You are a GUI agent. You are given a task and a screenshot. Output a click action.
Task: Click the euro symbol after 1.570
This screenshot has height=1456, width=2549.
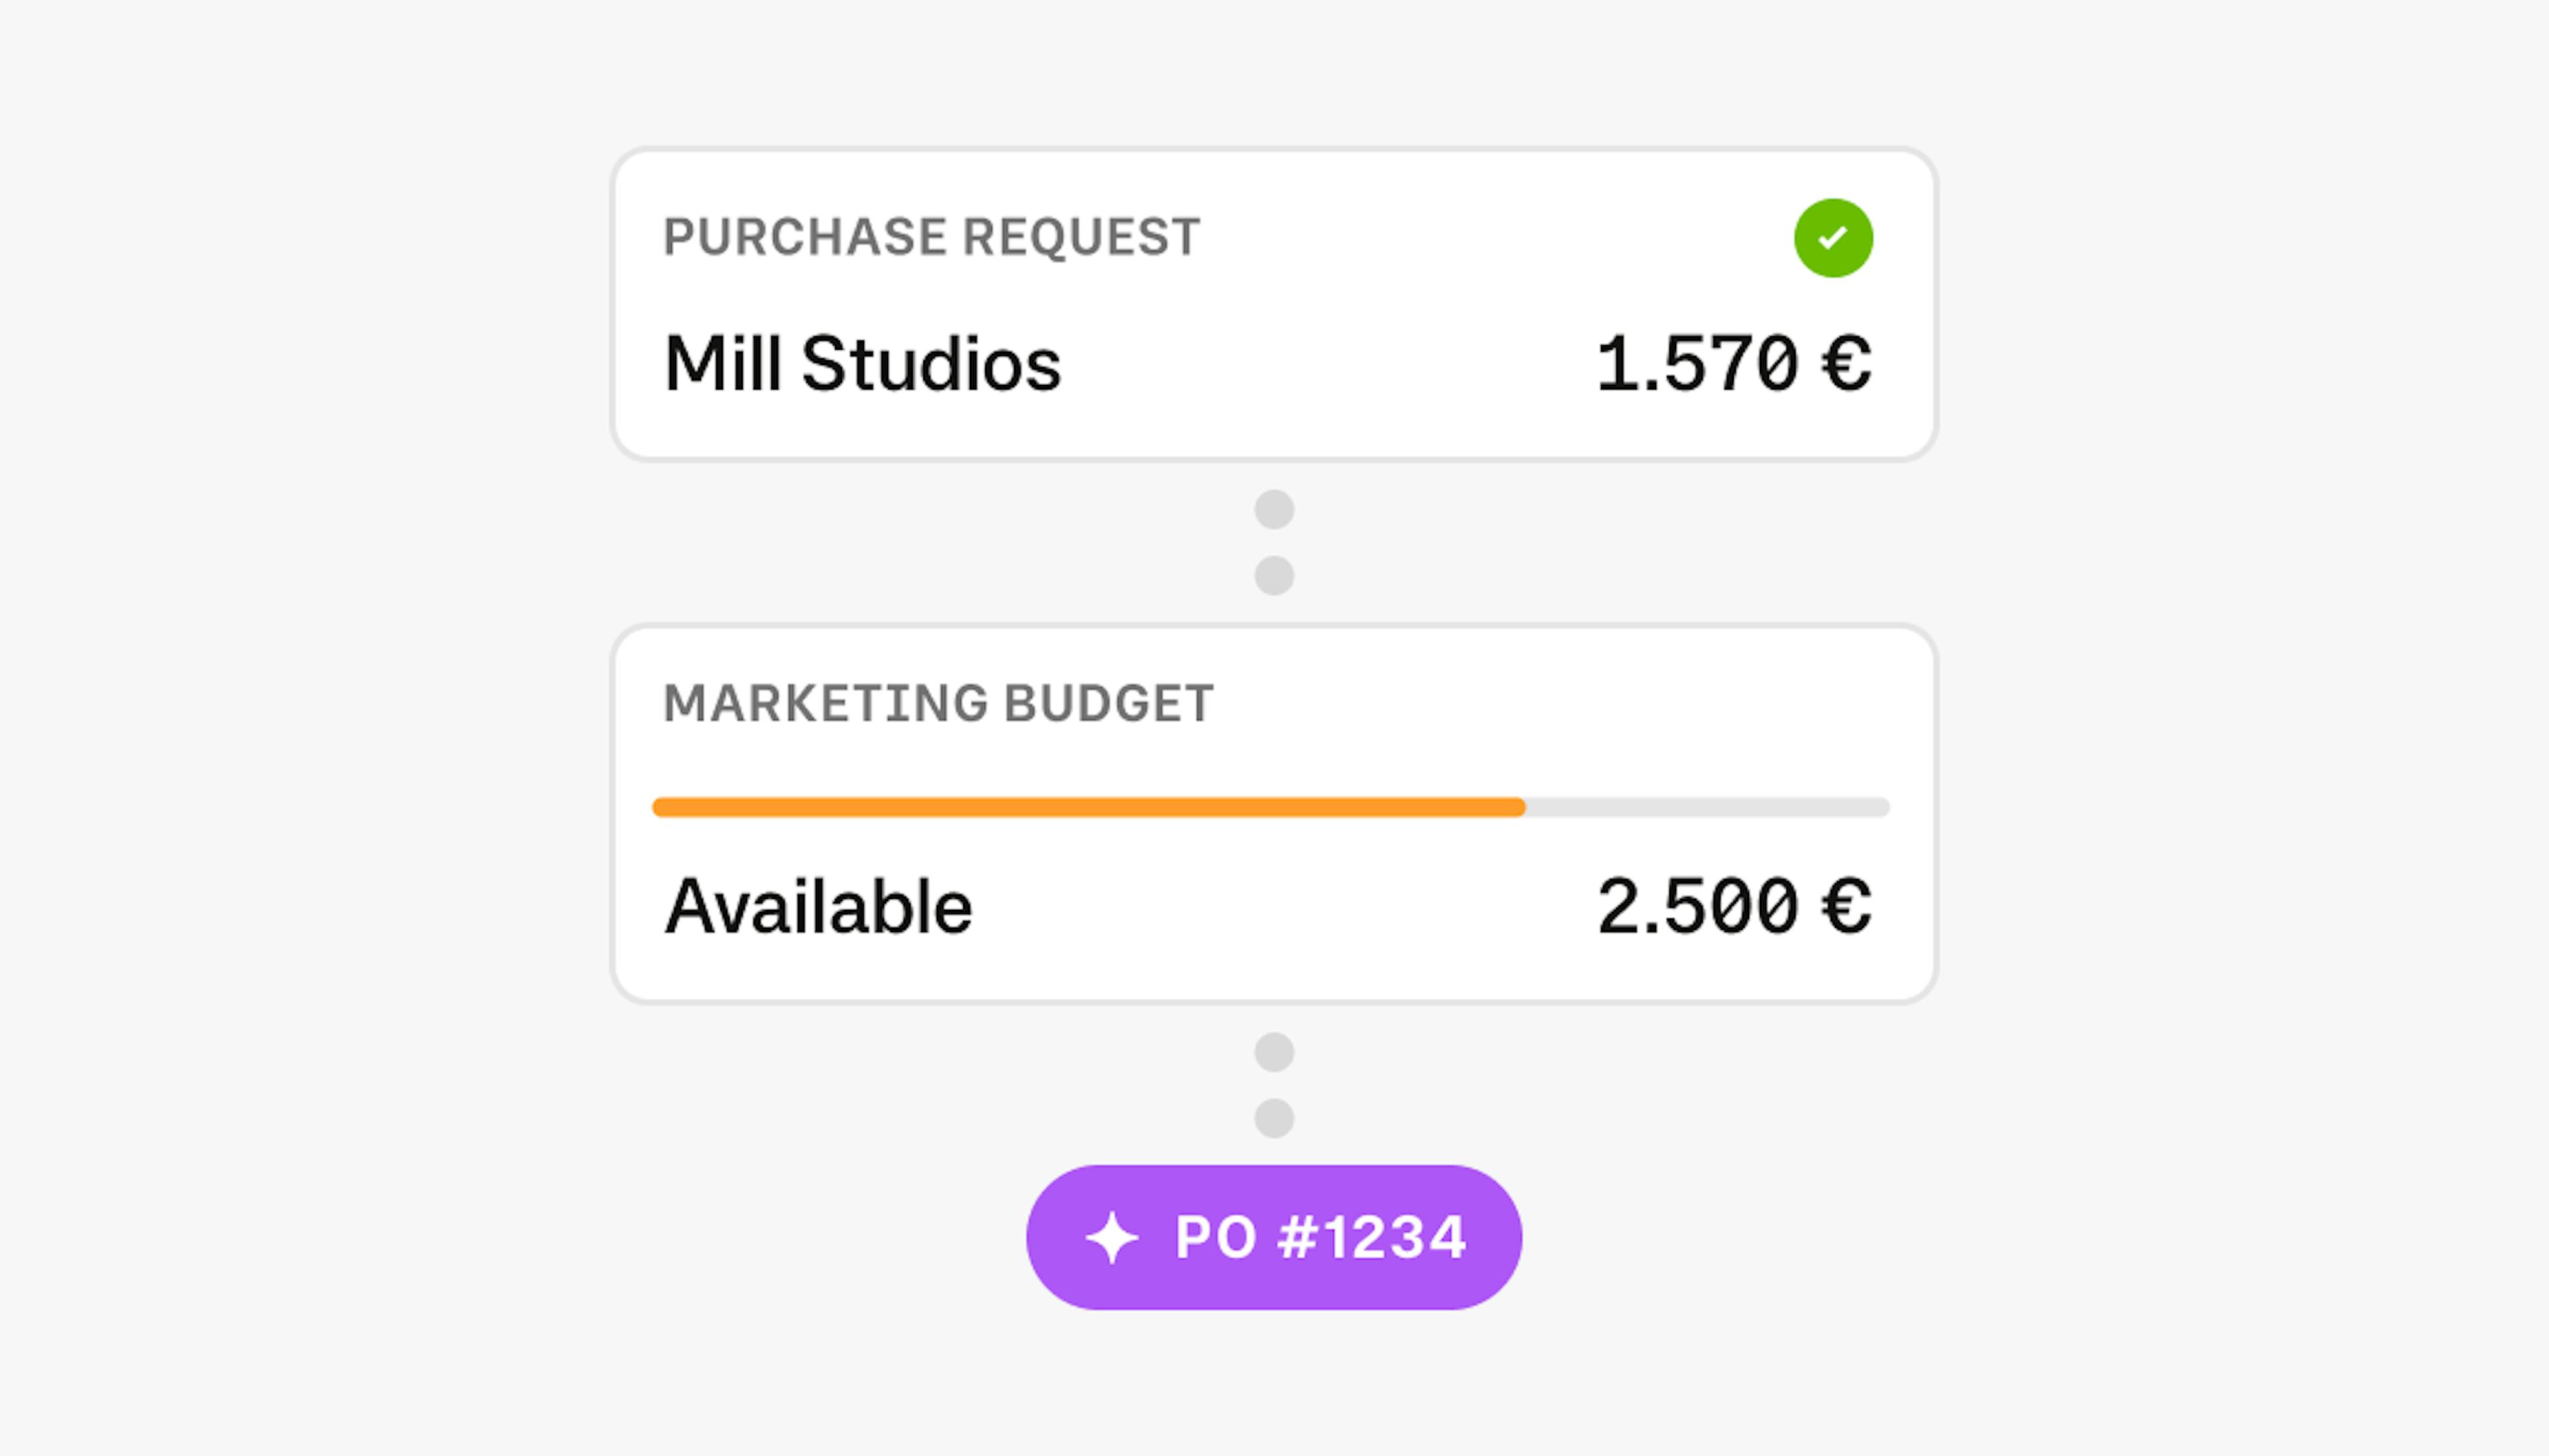click(x=1846, y=363)
